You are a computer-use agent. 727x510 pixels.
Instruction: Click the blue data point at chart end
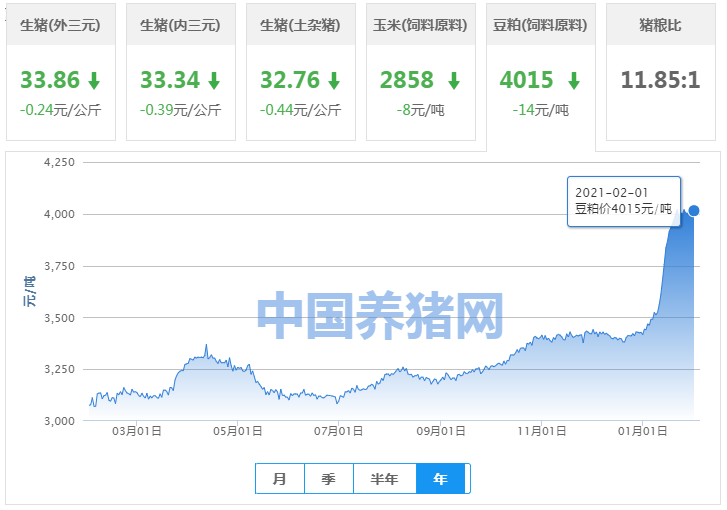694,210
